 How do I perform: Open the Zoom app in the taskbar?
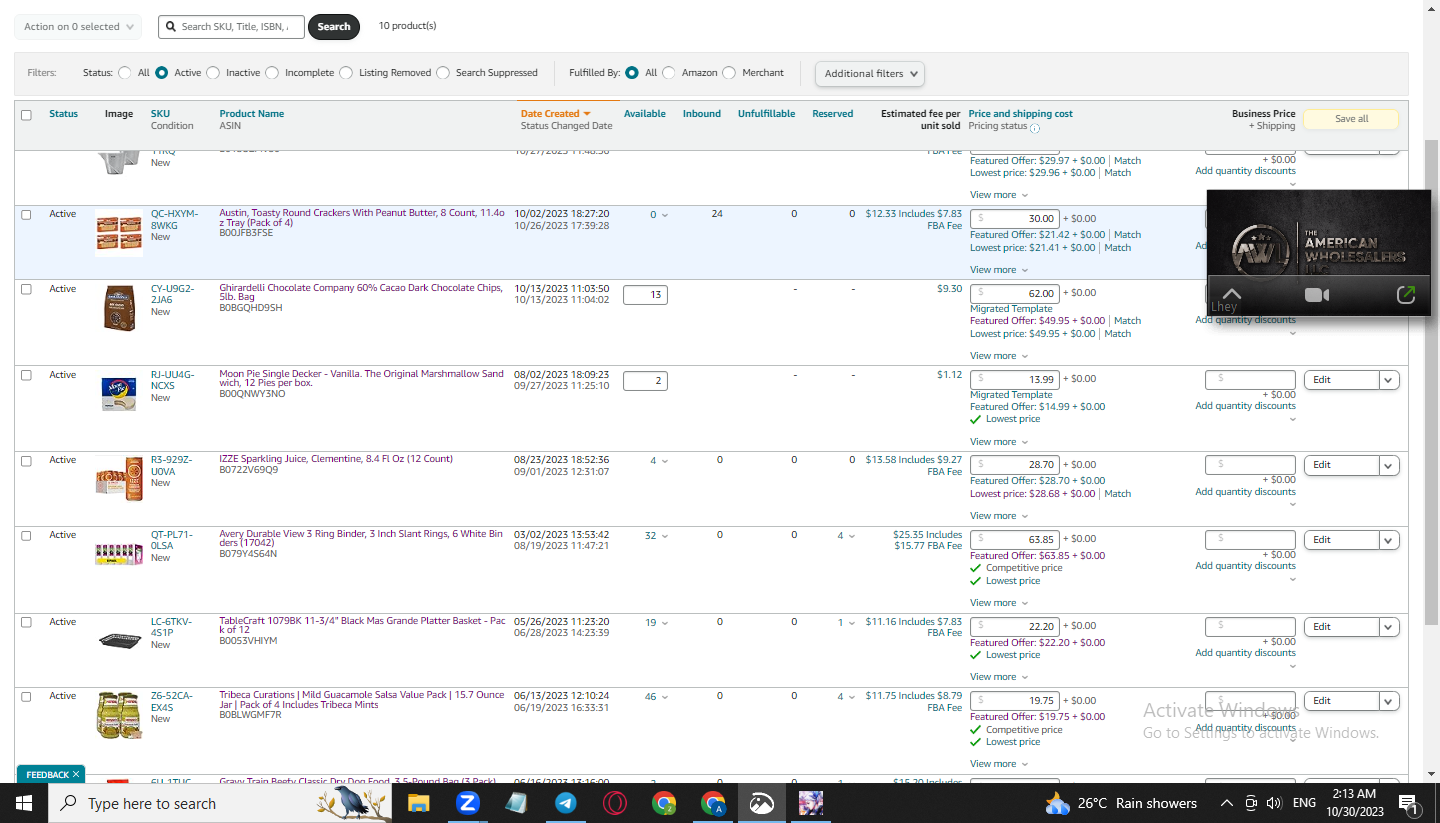pos(467,803)
